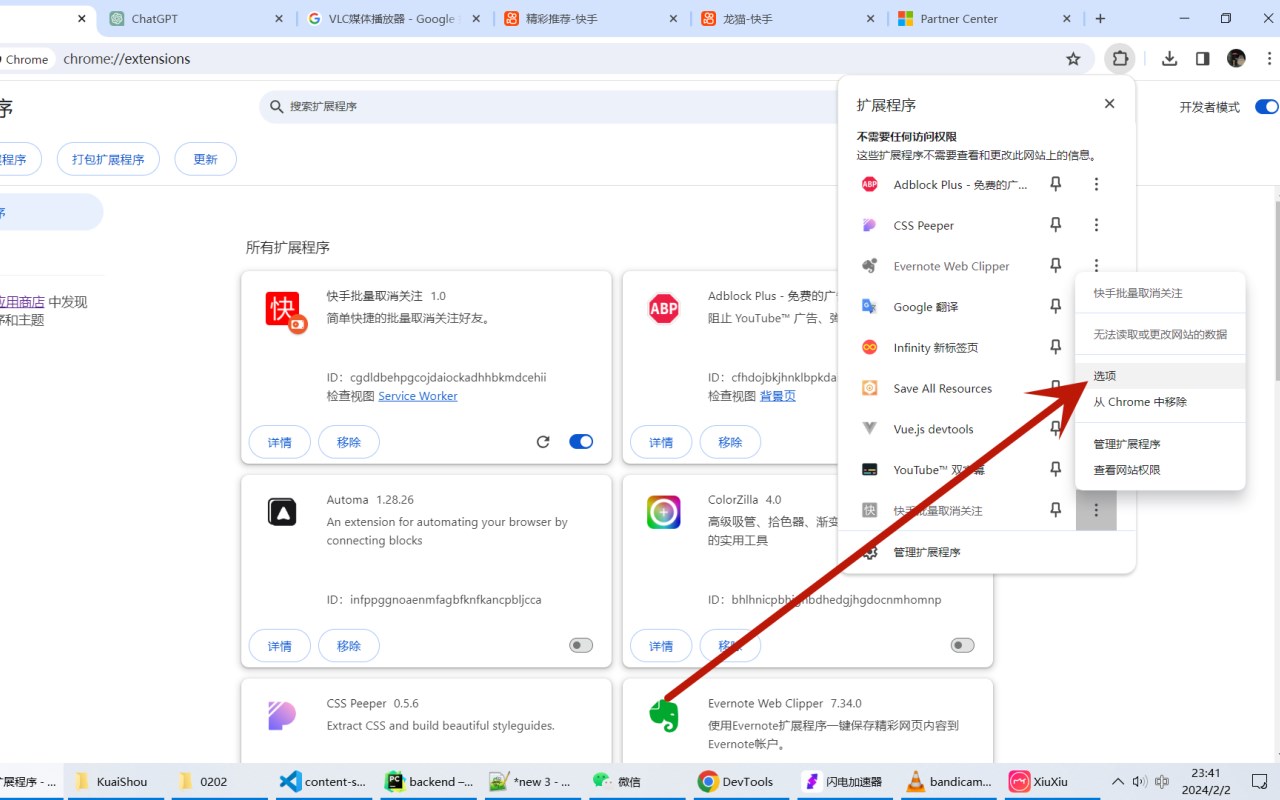1280x800 pixels.
Task: Choose 管理扩展程序 in the context menu
Action: [1160, 444]
